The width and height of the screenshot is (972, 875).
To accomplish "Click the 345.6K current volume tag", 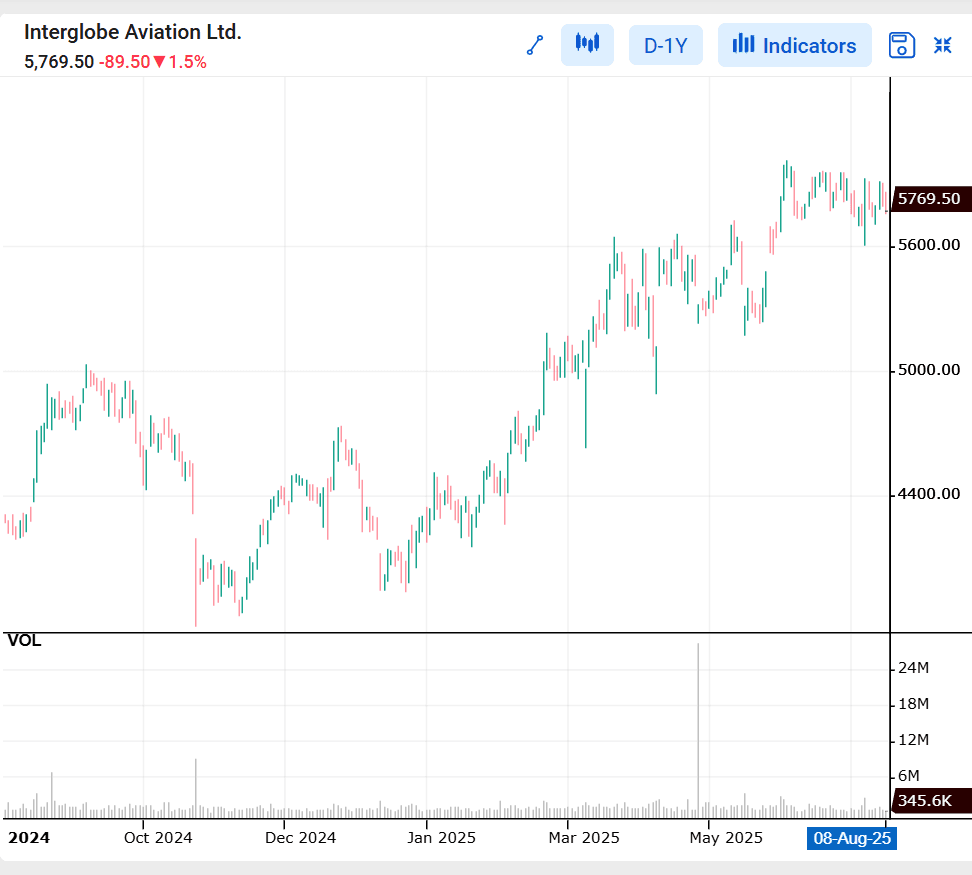I will (931, 801).
